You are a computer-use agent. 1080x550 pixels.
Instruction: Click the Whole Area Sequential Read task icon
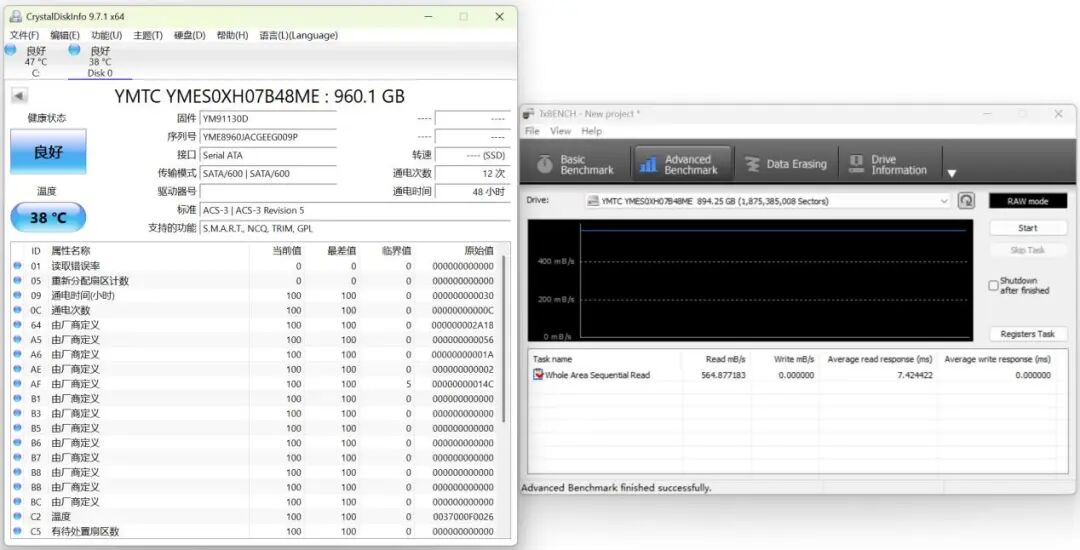[538, 375]
